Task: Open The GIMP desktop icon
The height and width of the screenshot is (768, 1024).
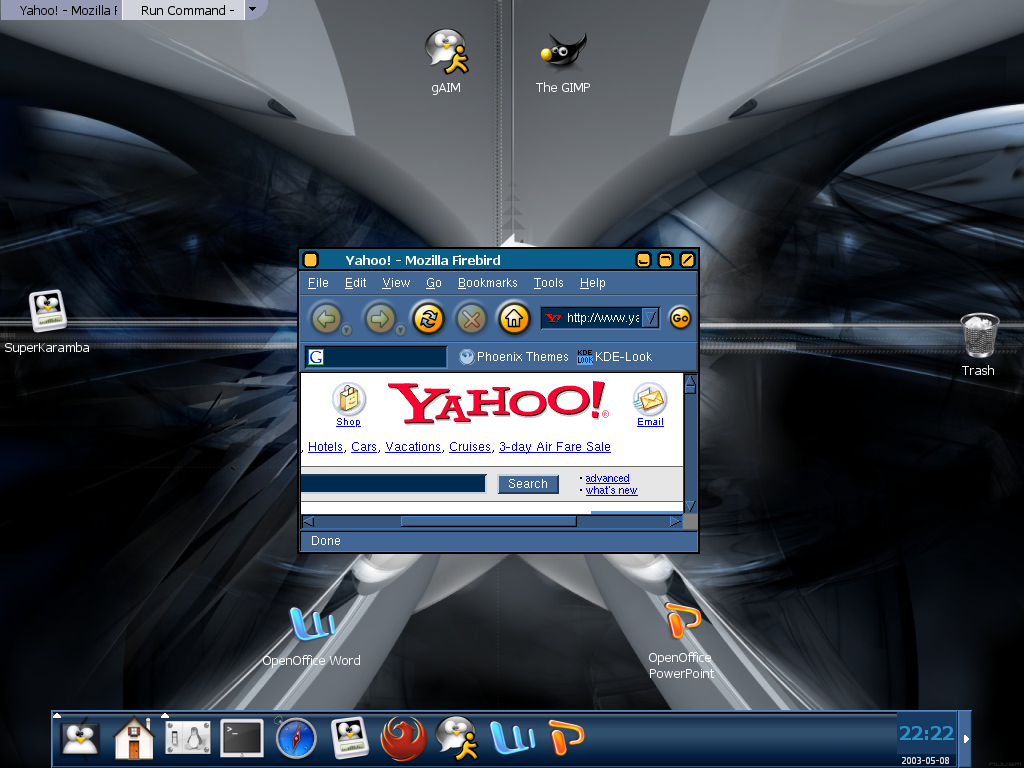Action: (563, 61)
